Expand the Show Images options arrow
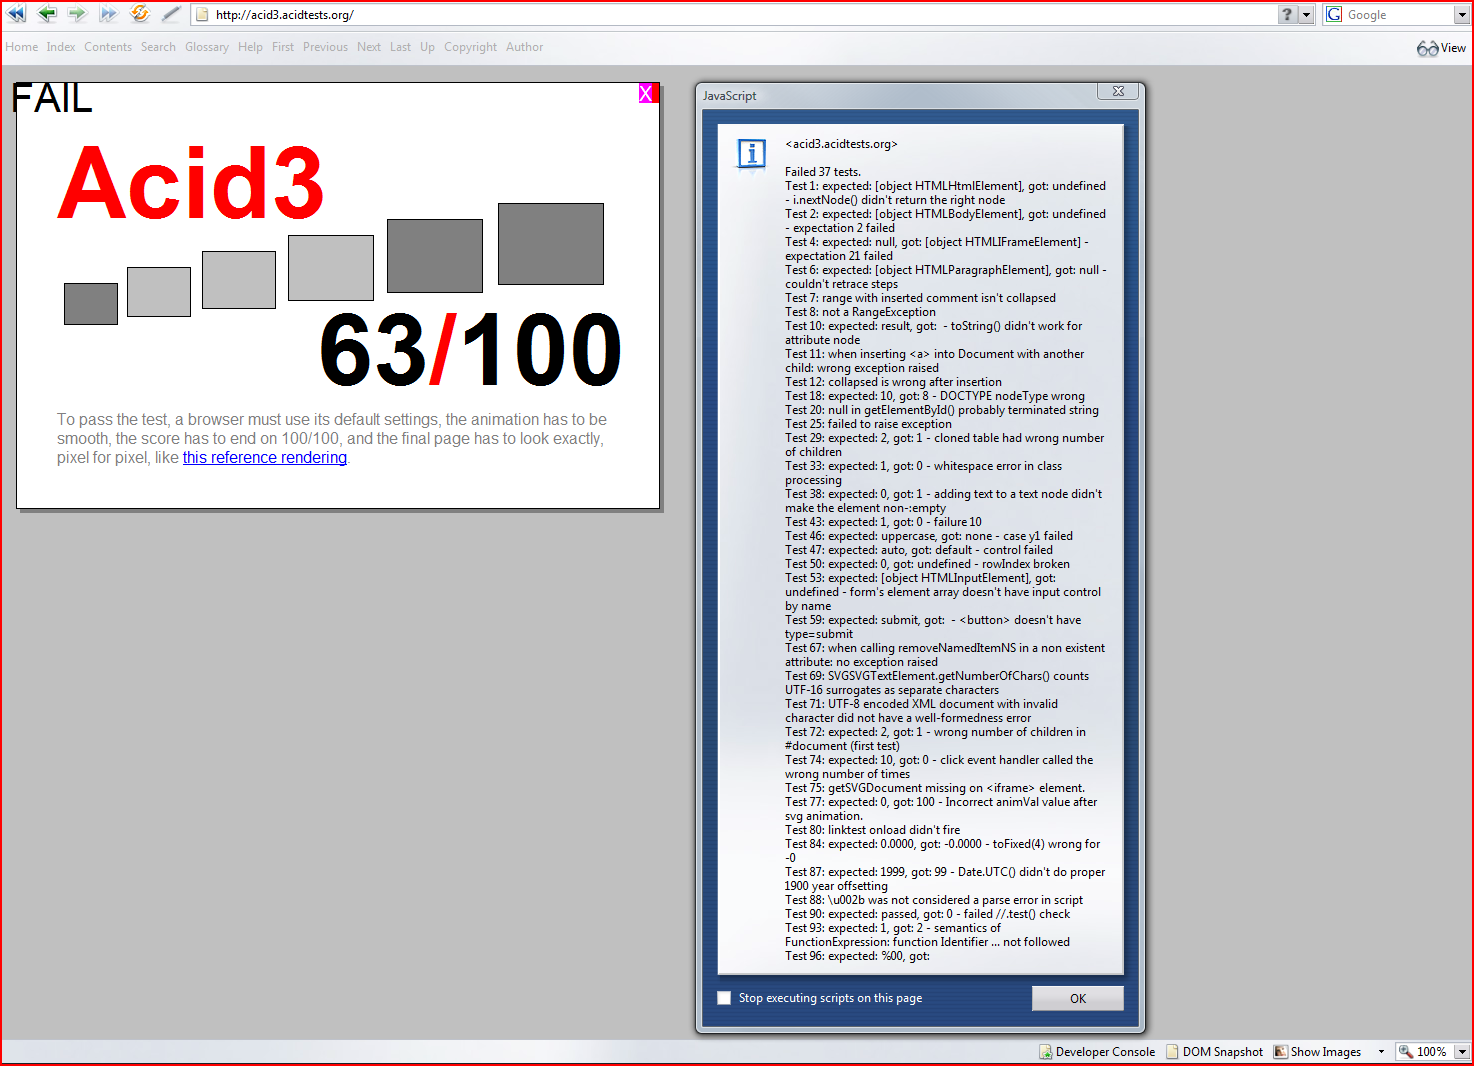Viewport: 1474px width, 1066px height. tap(1381, 1051)
